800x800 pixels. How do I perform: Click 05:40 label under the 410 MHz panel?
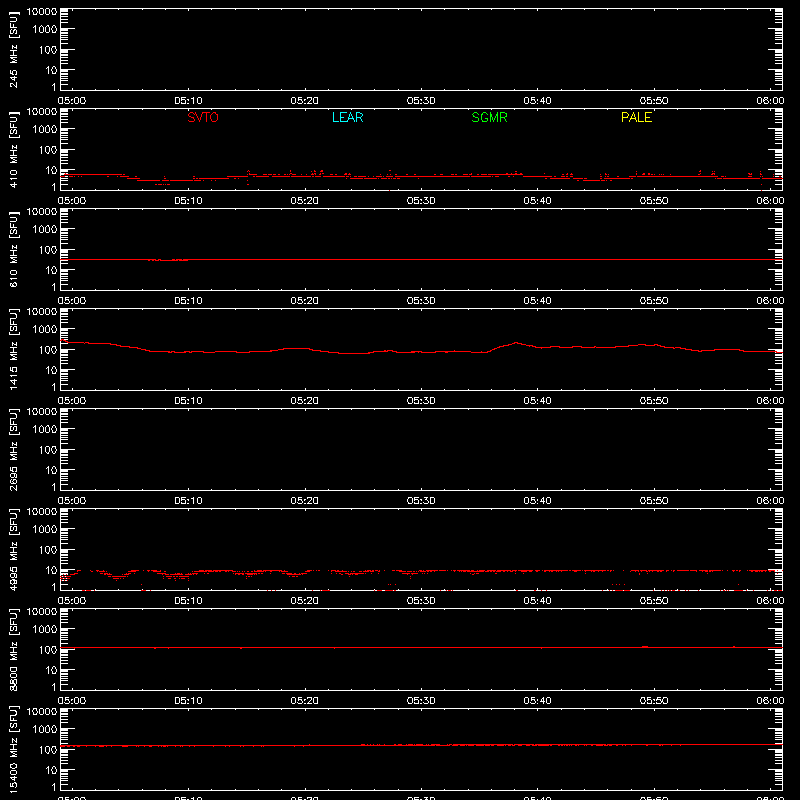537,201
